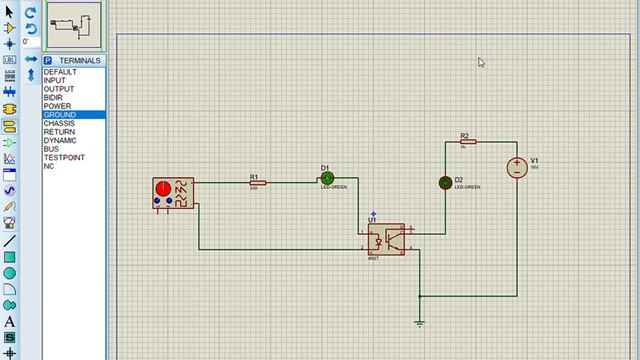
Task: Open Virtual Instruments mode
Action: tap(9, 223)
